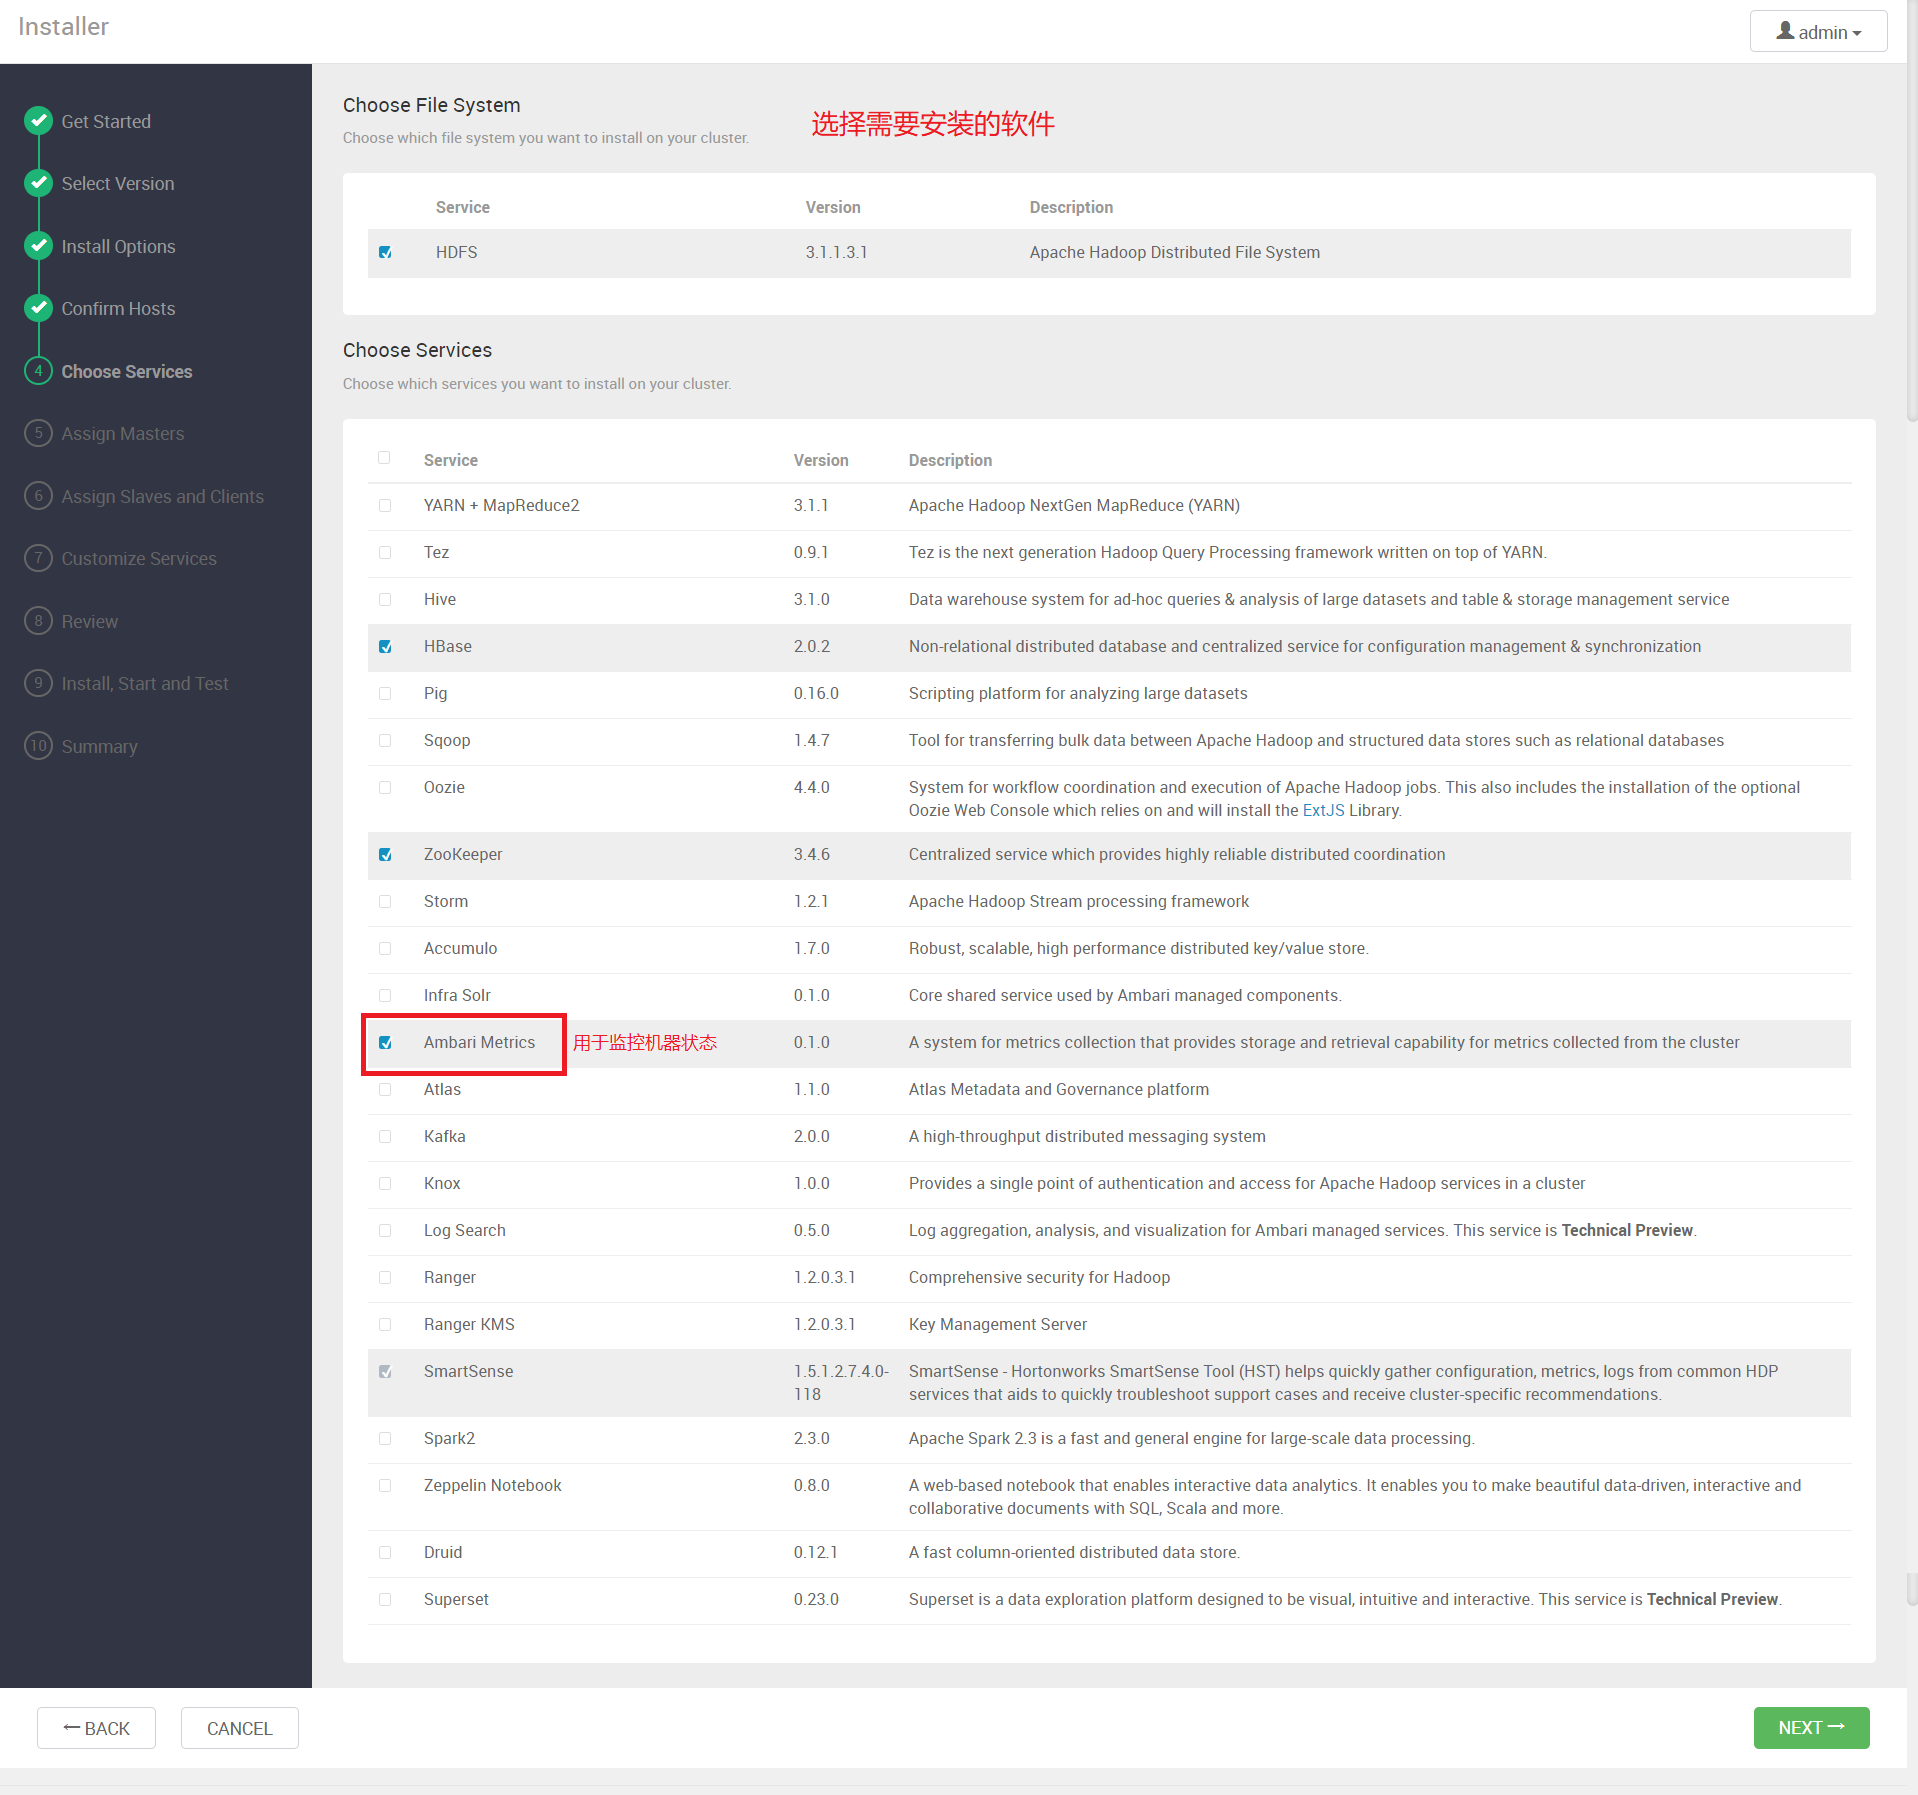Click the page vertical scrollbar
The height and width of the screenshot is (1795, 1918).
point(1912,210)
